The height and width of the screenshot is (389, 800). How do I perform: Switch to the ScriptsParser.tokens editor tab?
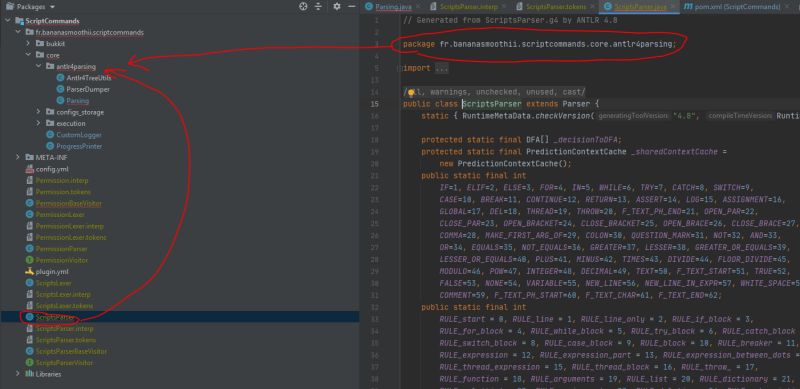pos(557,7)
